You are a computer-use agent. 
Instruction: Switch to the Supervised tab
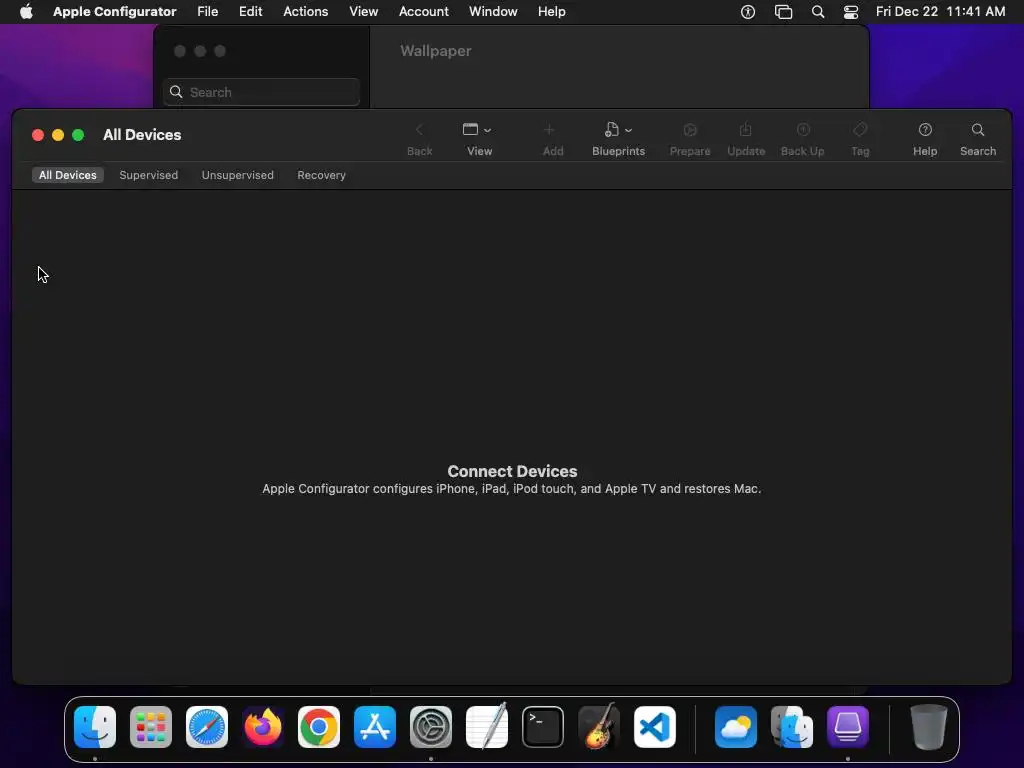149,175
